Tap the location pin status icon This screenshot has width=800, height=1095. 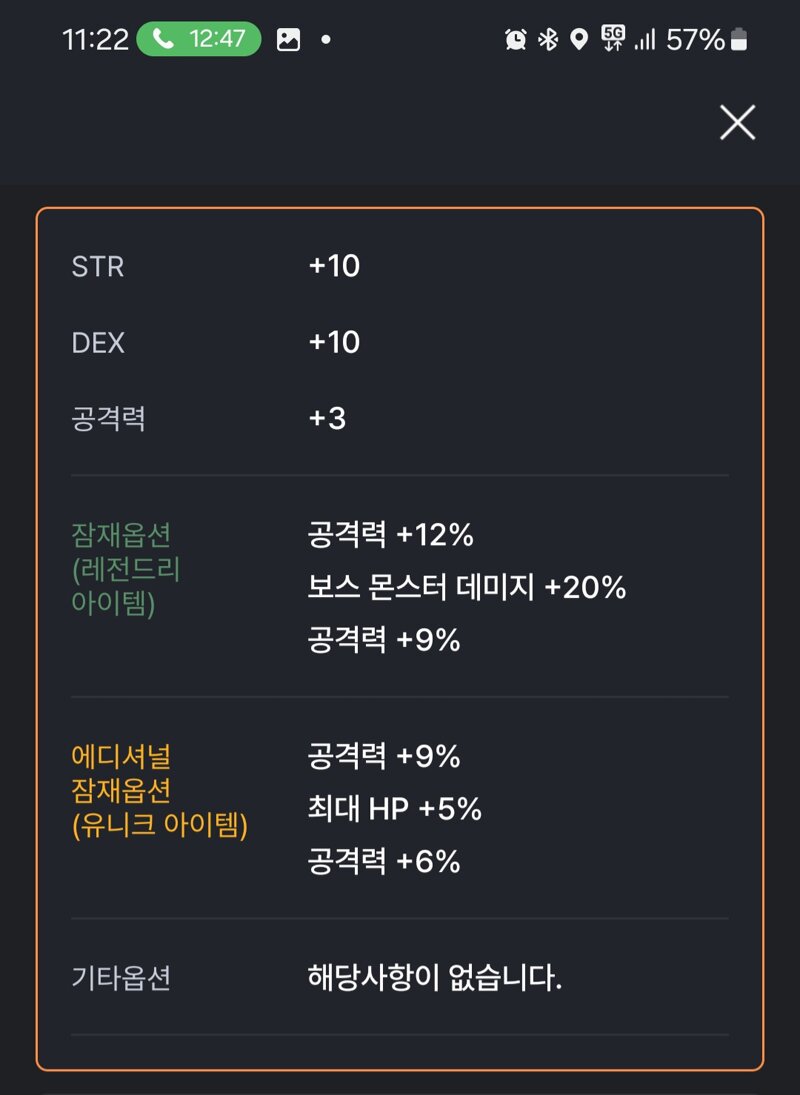[579, 39]
